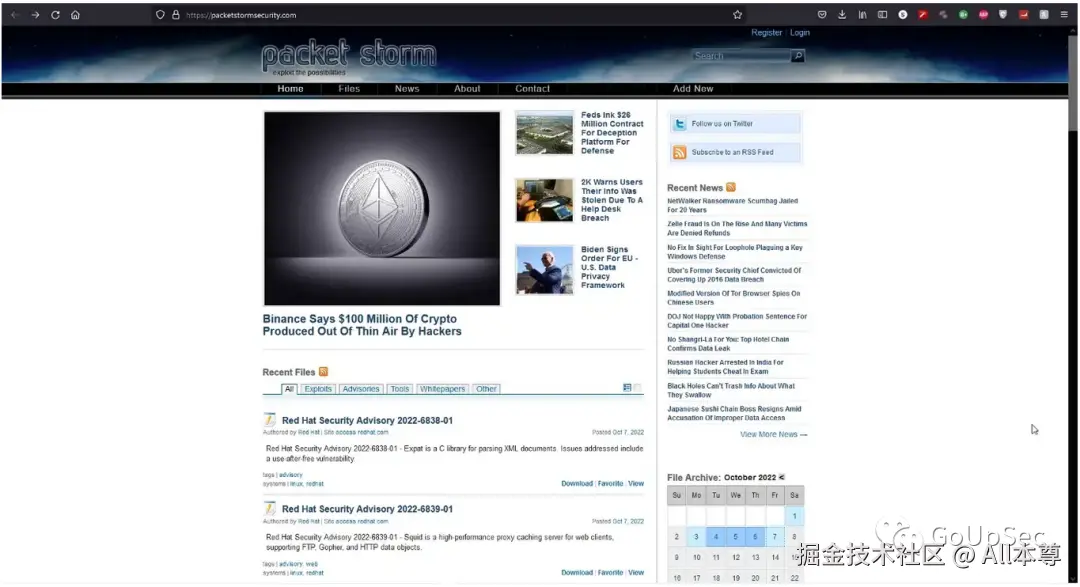
Task: Click the padlock site security icon
Action: (176, 14)
